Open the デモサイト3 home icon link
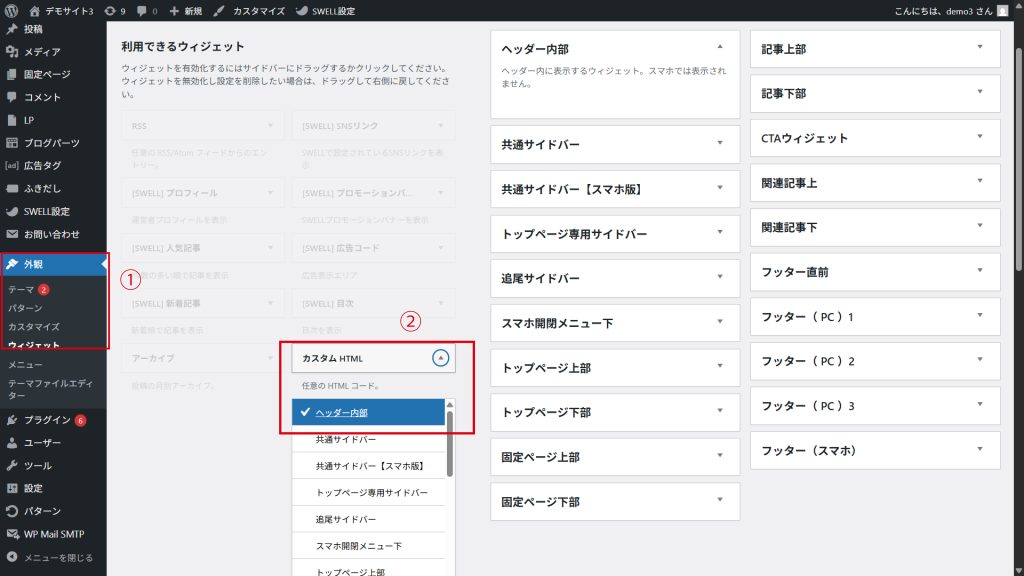 click(35, 11)
